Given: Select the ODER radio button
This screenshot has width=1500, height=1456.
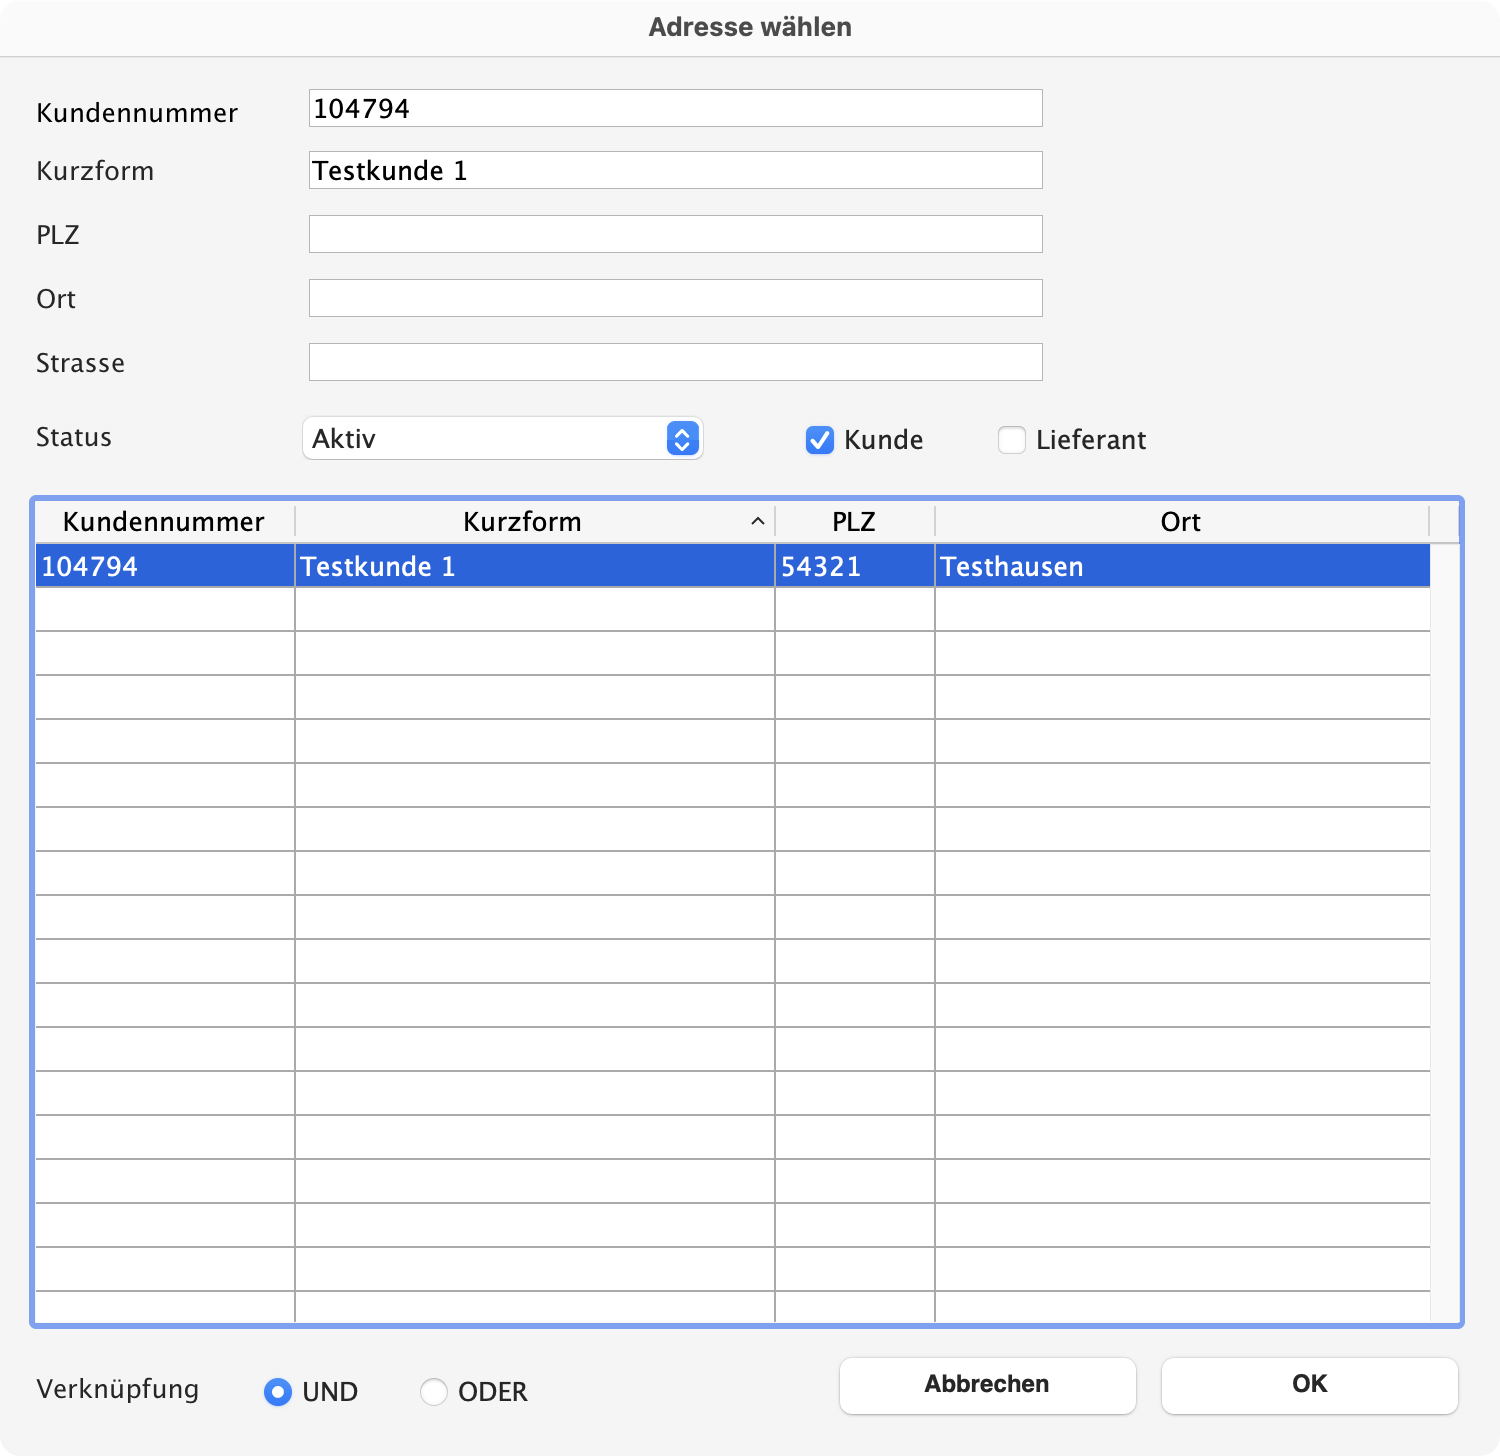Looking at the screenshot, I should 434,1392.
